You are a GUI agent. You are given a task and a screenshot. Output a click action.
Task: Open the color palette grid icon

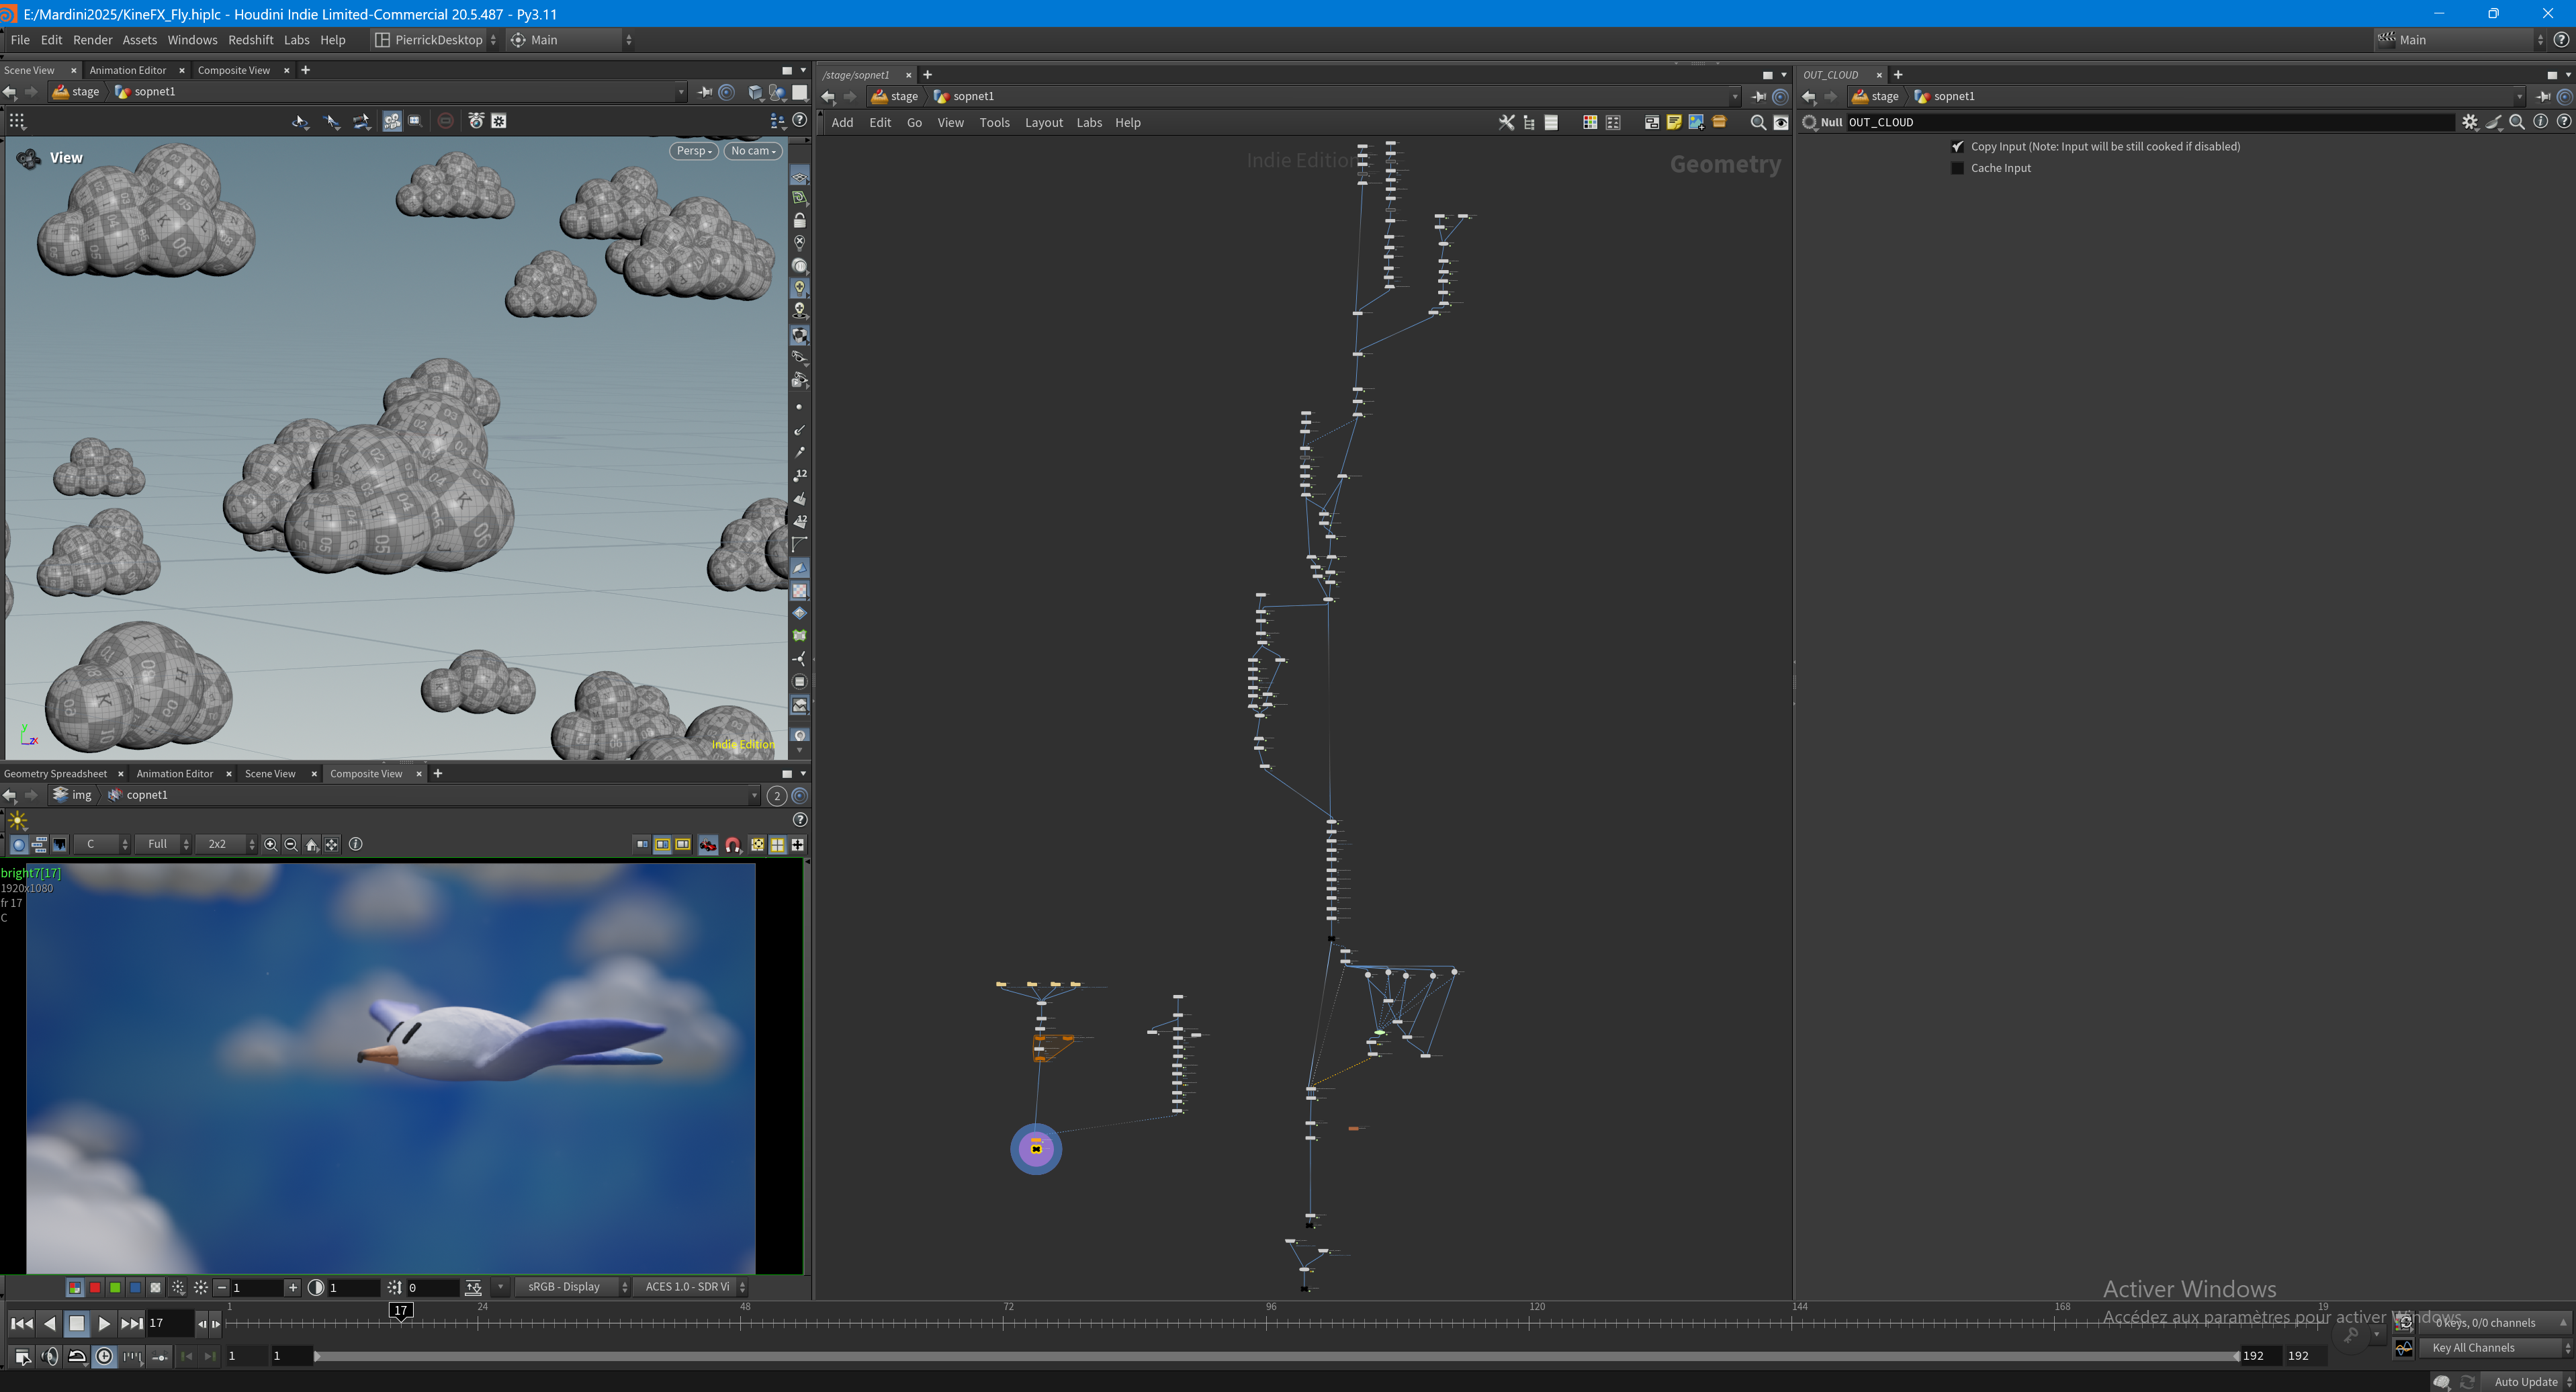click(x=1589, y=122)
